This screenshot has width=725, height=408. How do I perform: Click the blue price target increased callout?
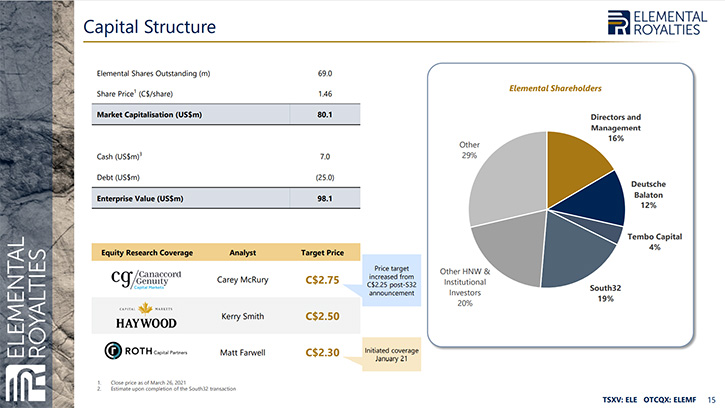(392, 280)
